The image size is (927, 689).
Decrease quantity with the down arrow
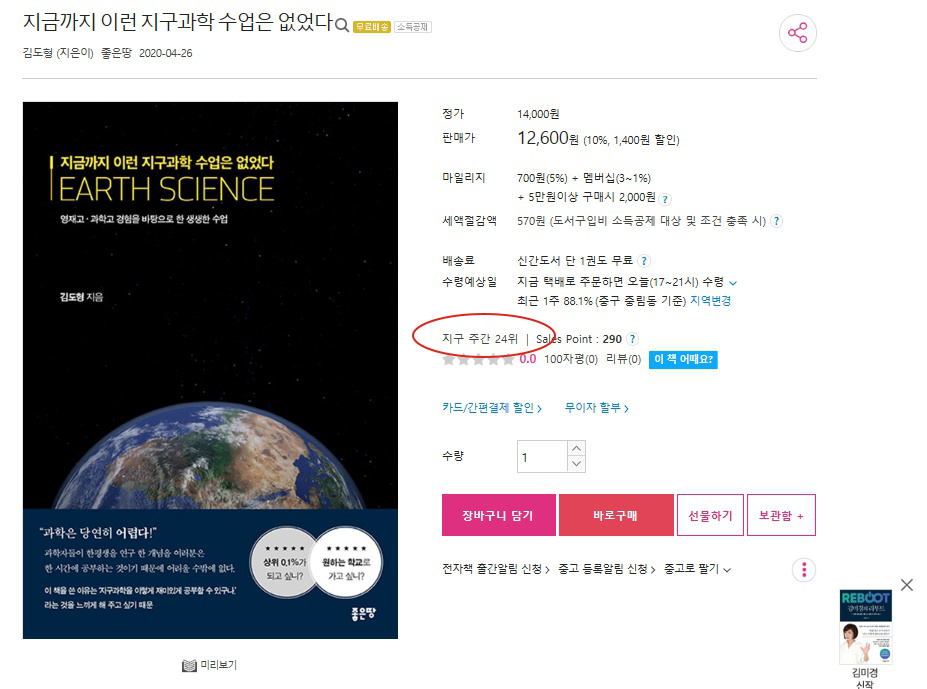(x=576, y=464)
